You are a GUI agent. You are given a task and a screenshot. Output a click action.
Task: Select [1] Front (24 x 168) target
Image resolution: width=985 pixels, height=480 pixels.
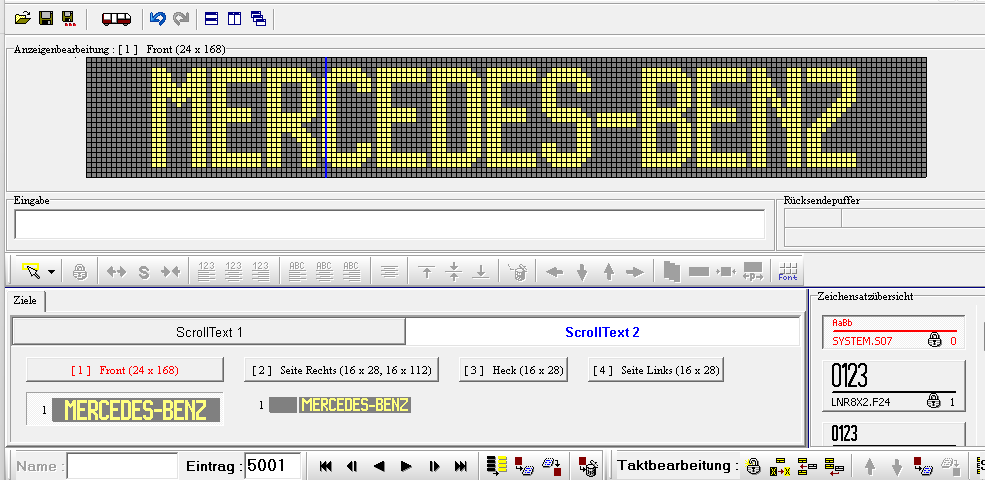(124, 370)
